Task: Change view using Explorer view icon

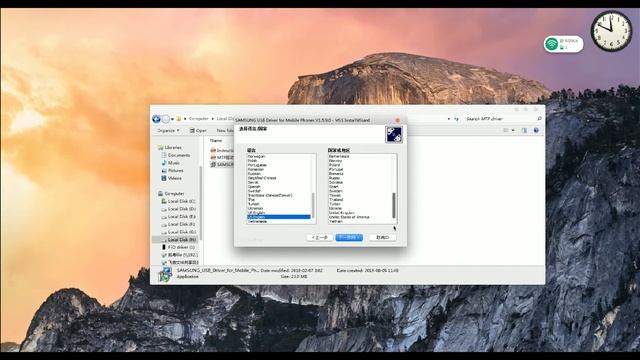Action: 506,130
